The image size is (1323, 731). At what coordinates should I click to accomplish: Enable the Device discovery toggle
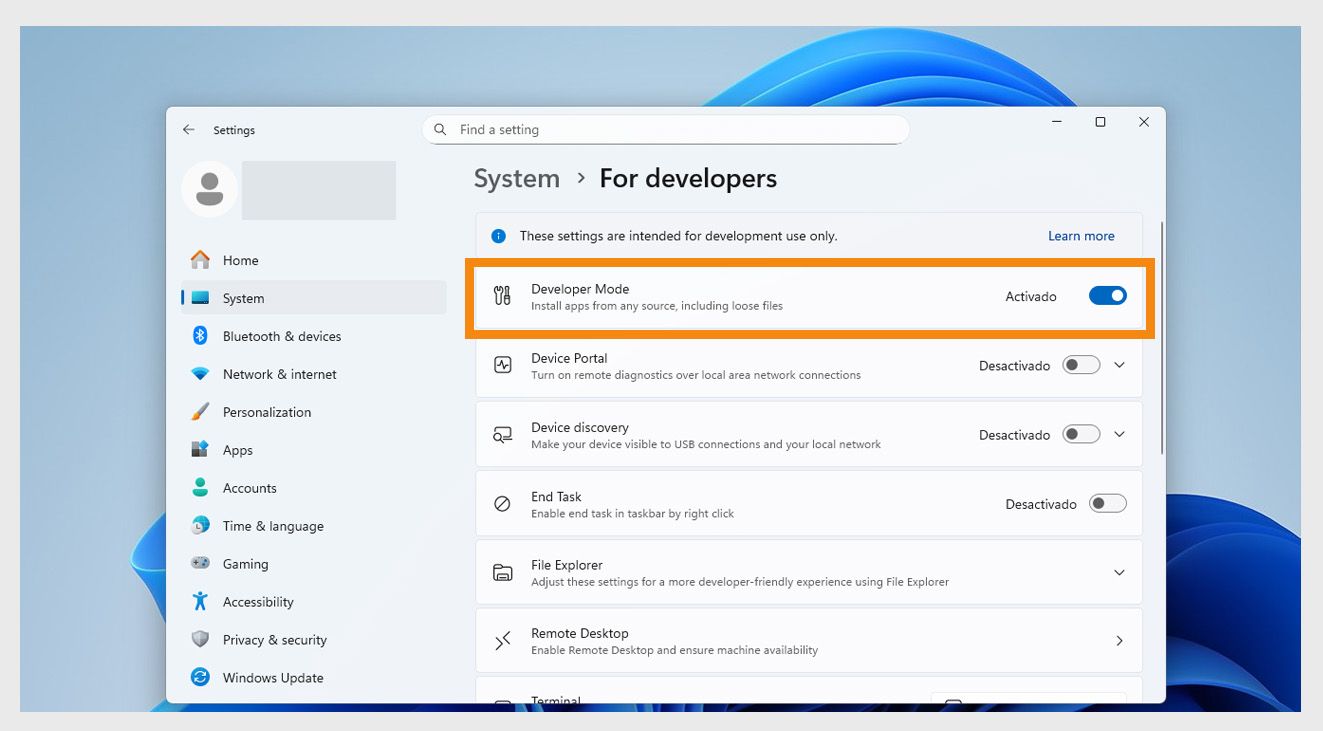pyautogui.click(x=1081, y=434)
